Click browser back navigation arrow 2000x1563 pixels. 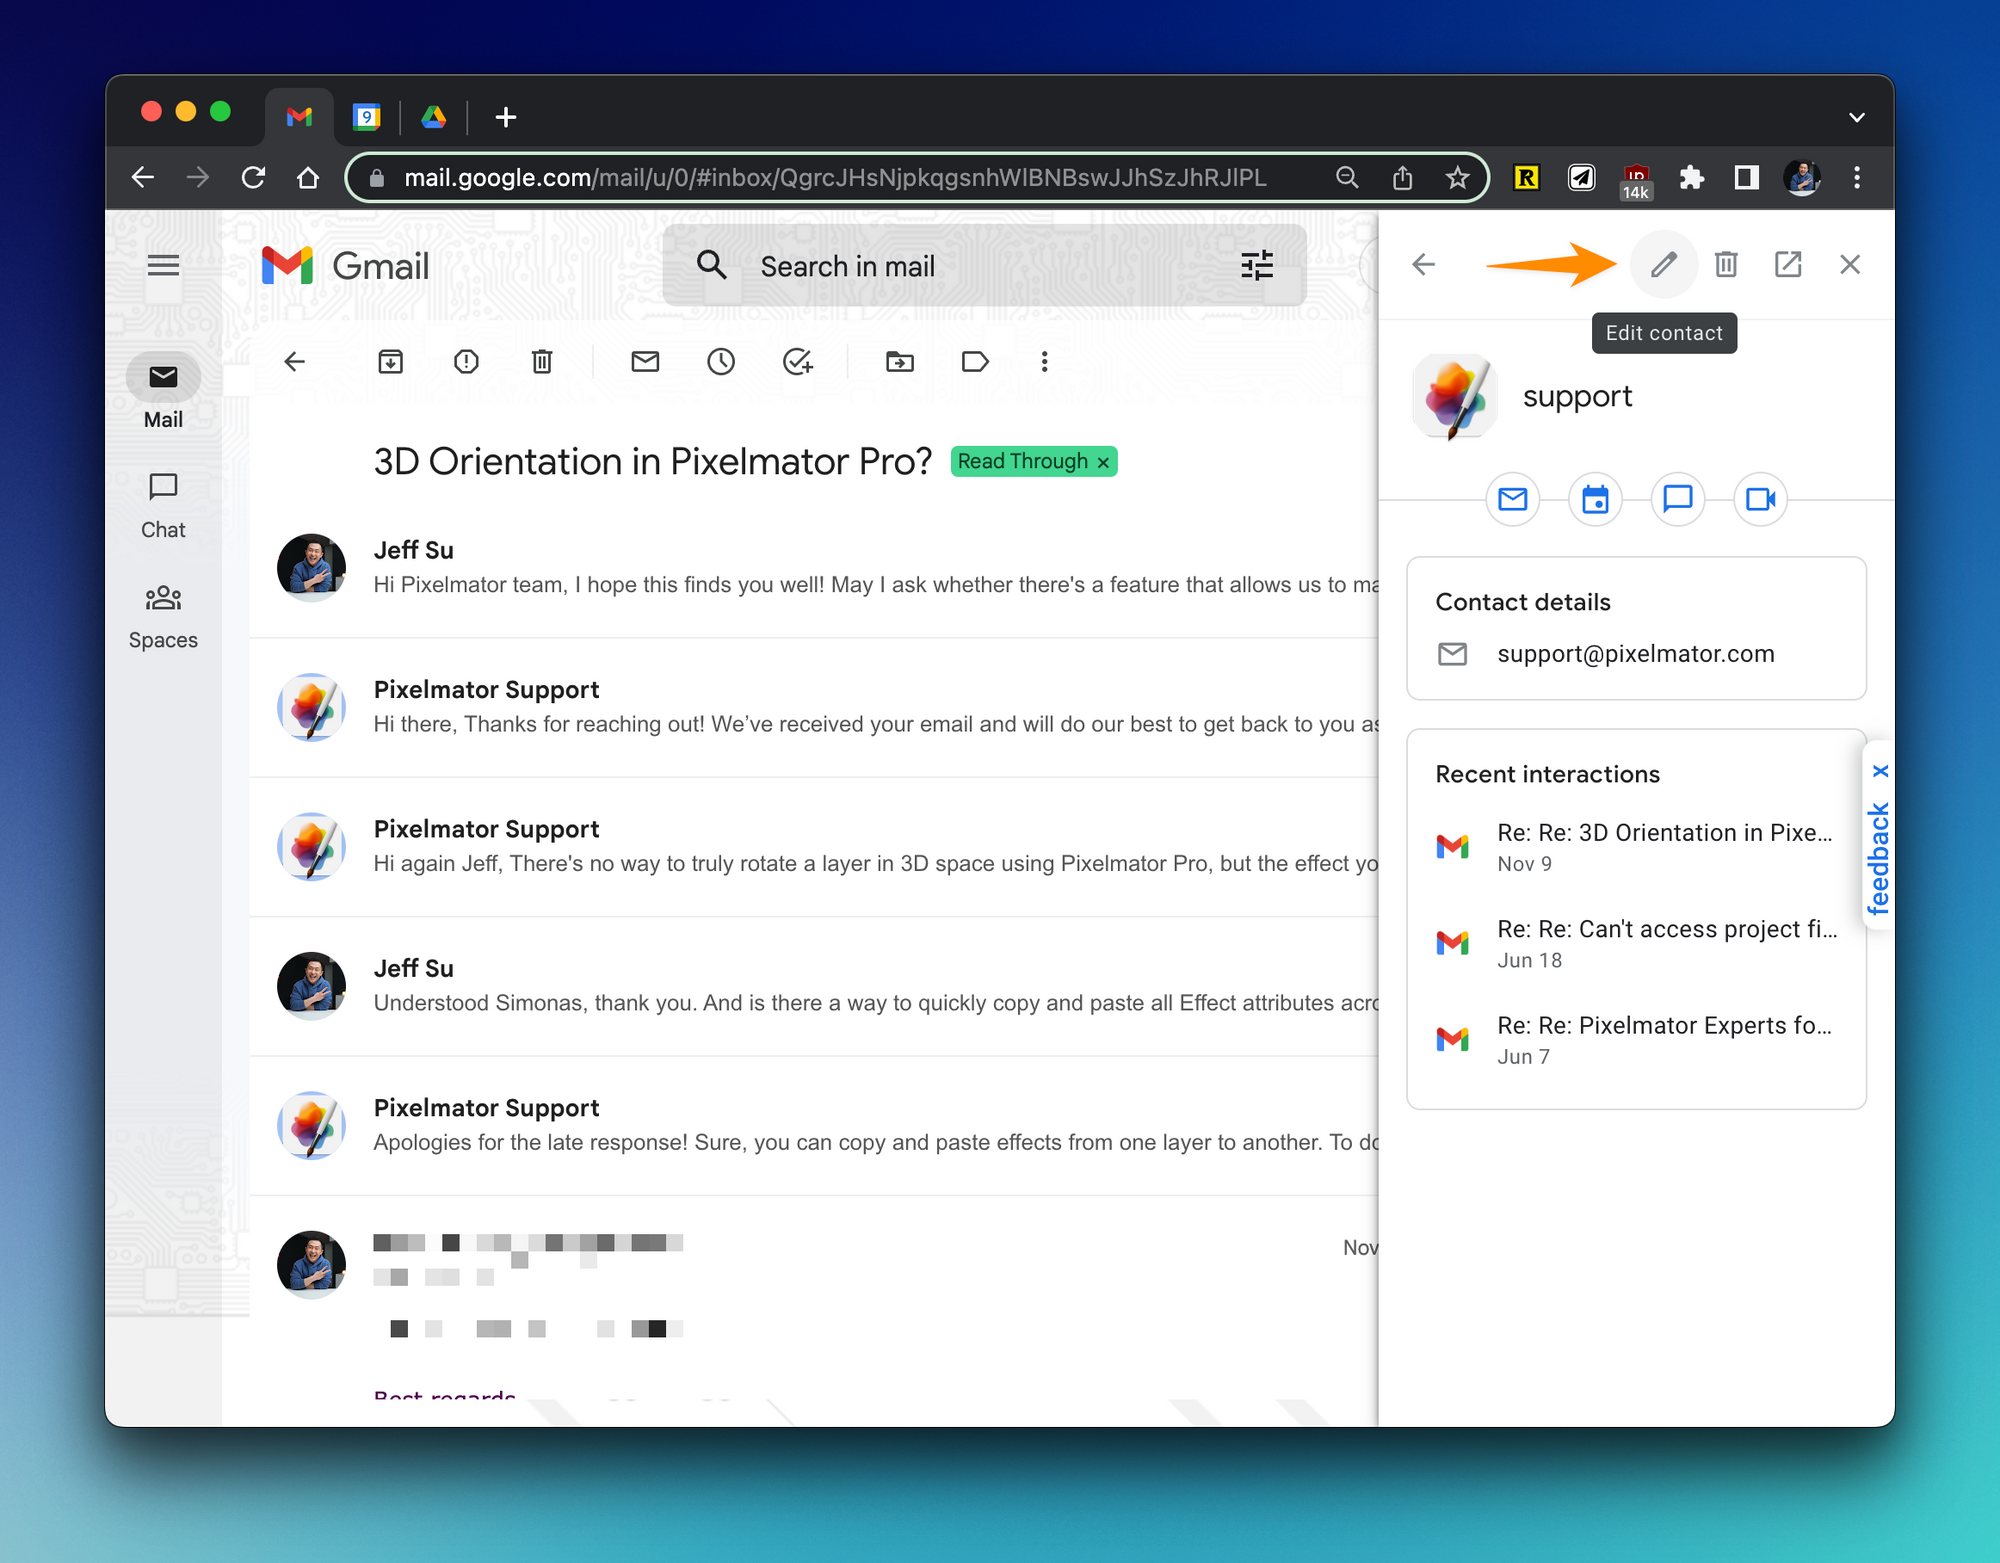coord(143,178)
